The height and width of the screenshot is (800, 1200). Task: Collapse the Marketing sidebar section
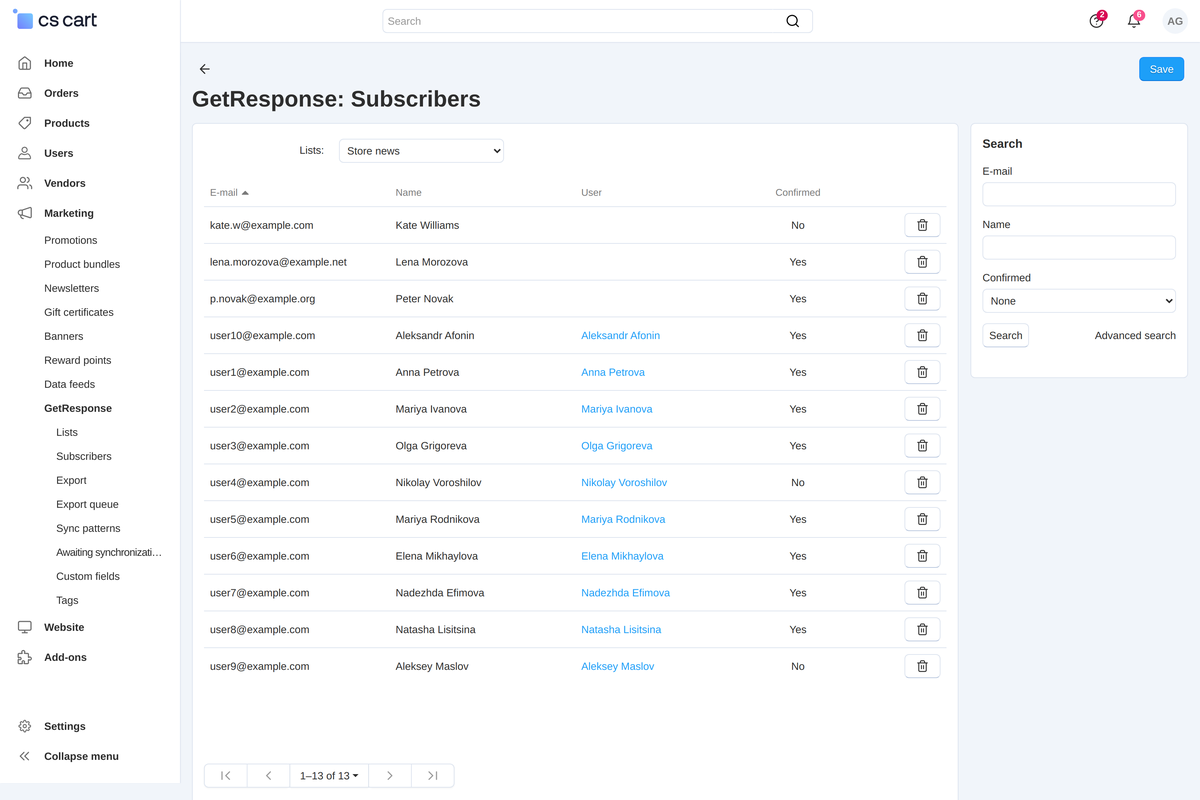(x=69, y=213)
